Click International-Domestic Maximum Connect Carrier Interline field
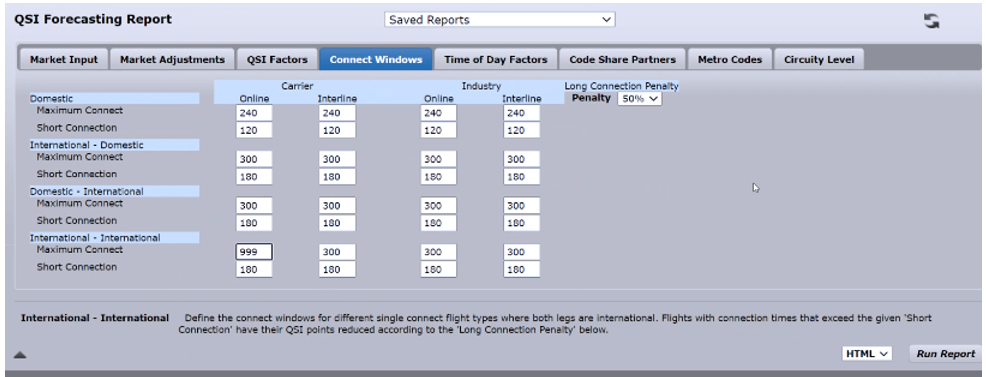Screen dimensions: 986x377 [337, 160]
